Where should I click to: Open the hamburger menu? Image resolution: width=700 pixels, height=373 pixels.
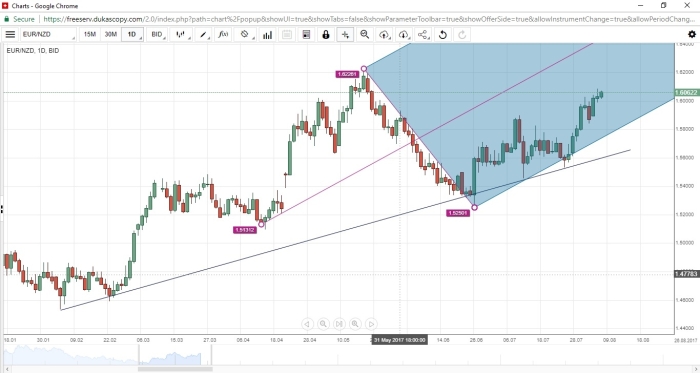click(10, 34)
